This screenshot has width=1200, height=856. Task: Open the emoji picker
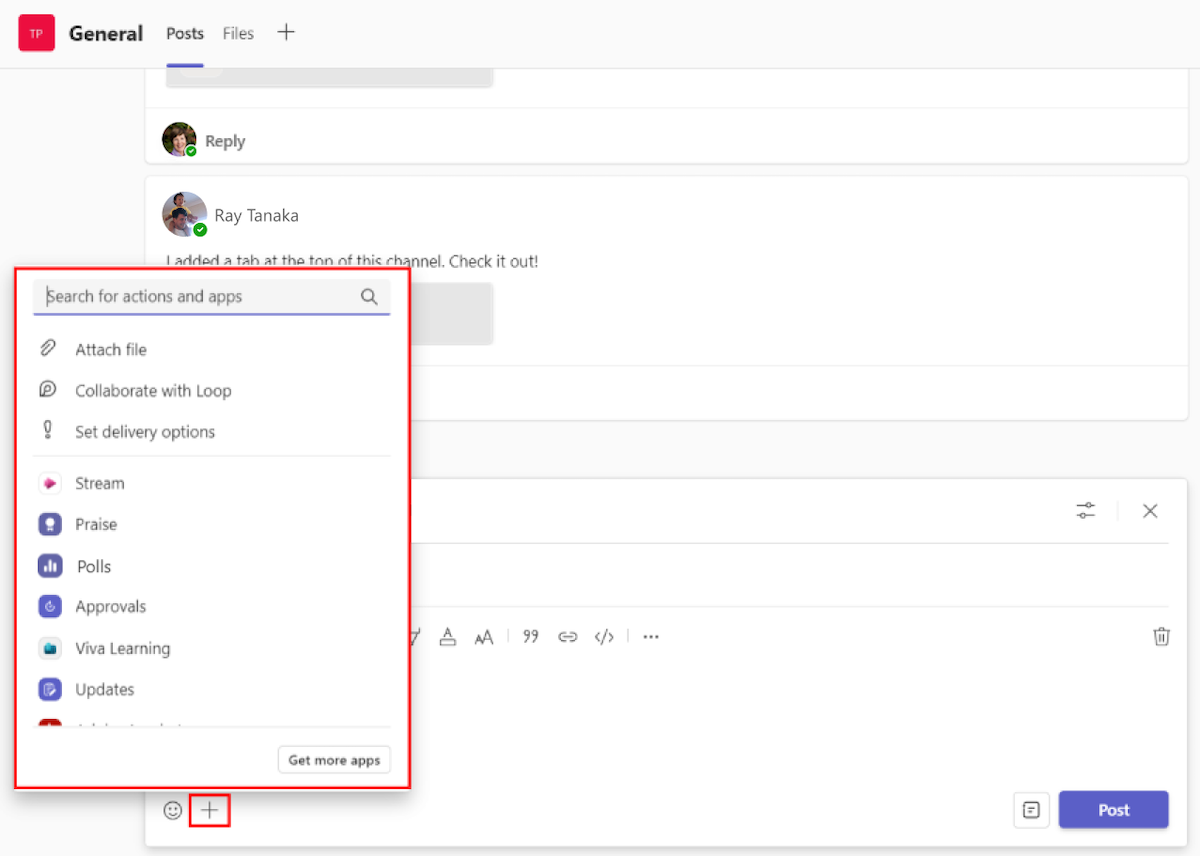click(x=172, y=810)
